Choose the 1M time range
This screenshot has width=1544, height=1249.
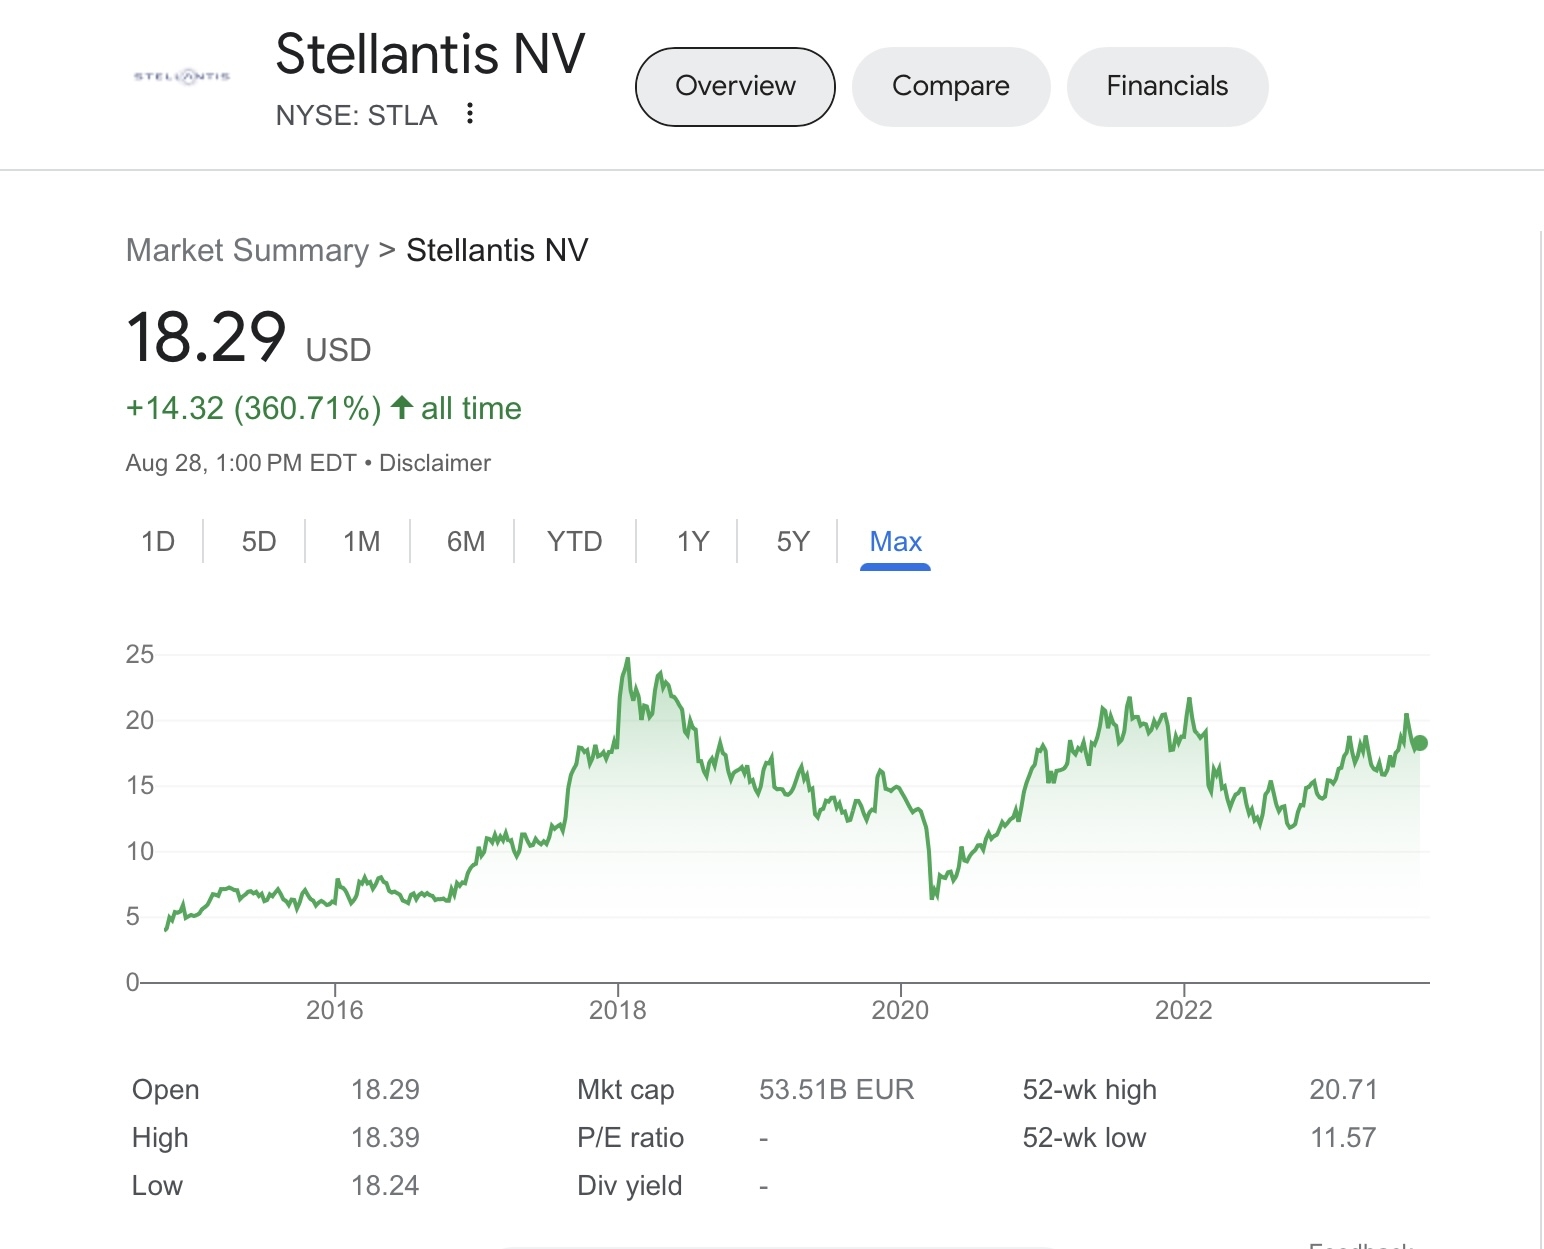(361, 542)
